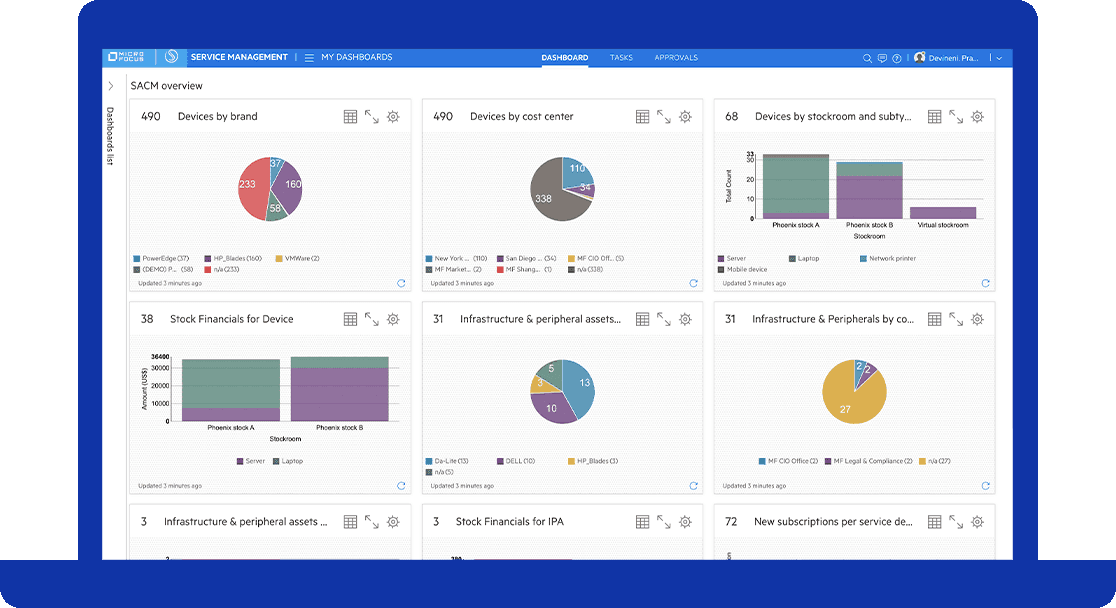Viewport: 1116px width, 608px height.
Task: Toggle VMWare (2) legend entry
Action: (298, 258)
